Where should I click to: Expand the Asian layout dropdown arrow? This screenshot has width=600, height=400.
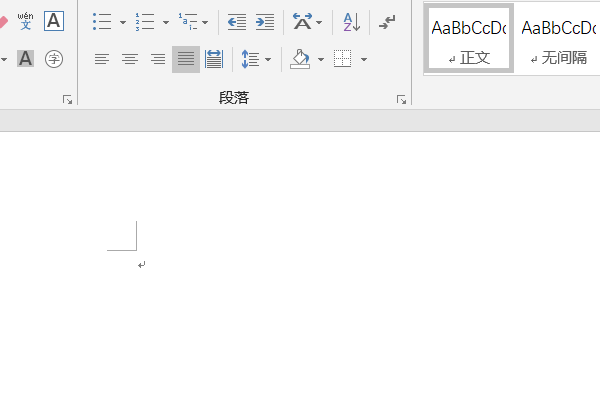tap(319, 22)
